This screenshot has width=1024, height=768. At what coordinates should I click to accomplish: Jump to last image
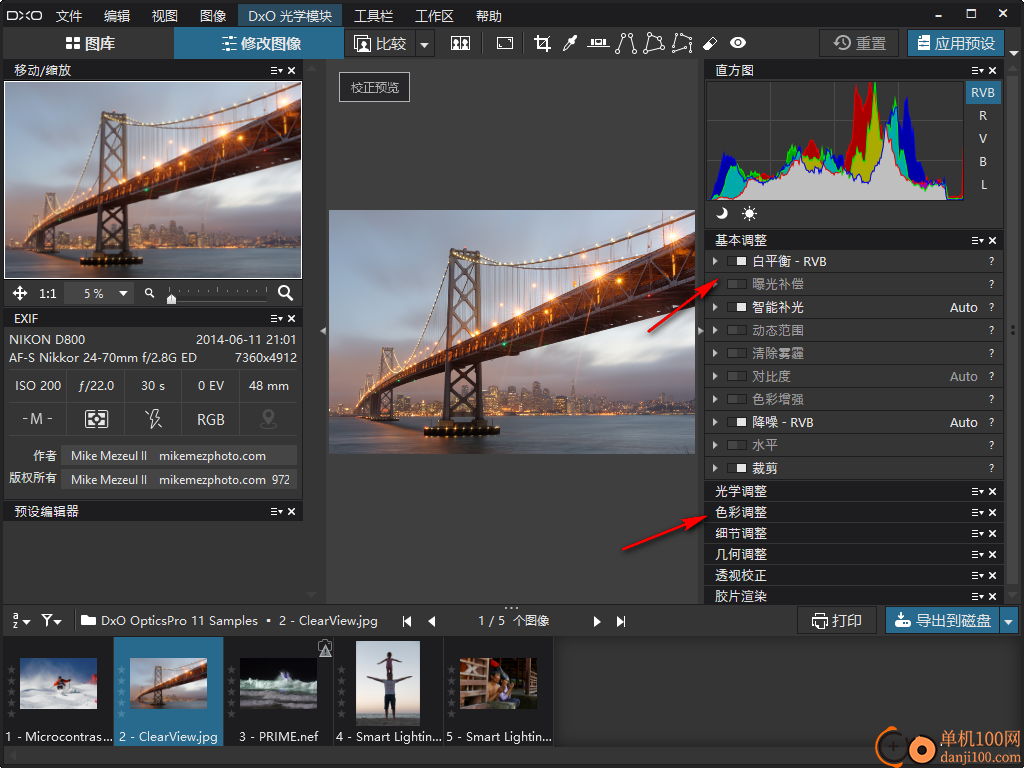tap(621, 621)
